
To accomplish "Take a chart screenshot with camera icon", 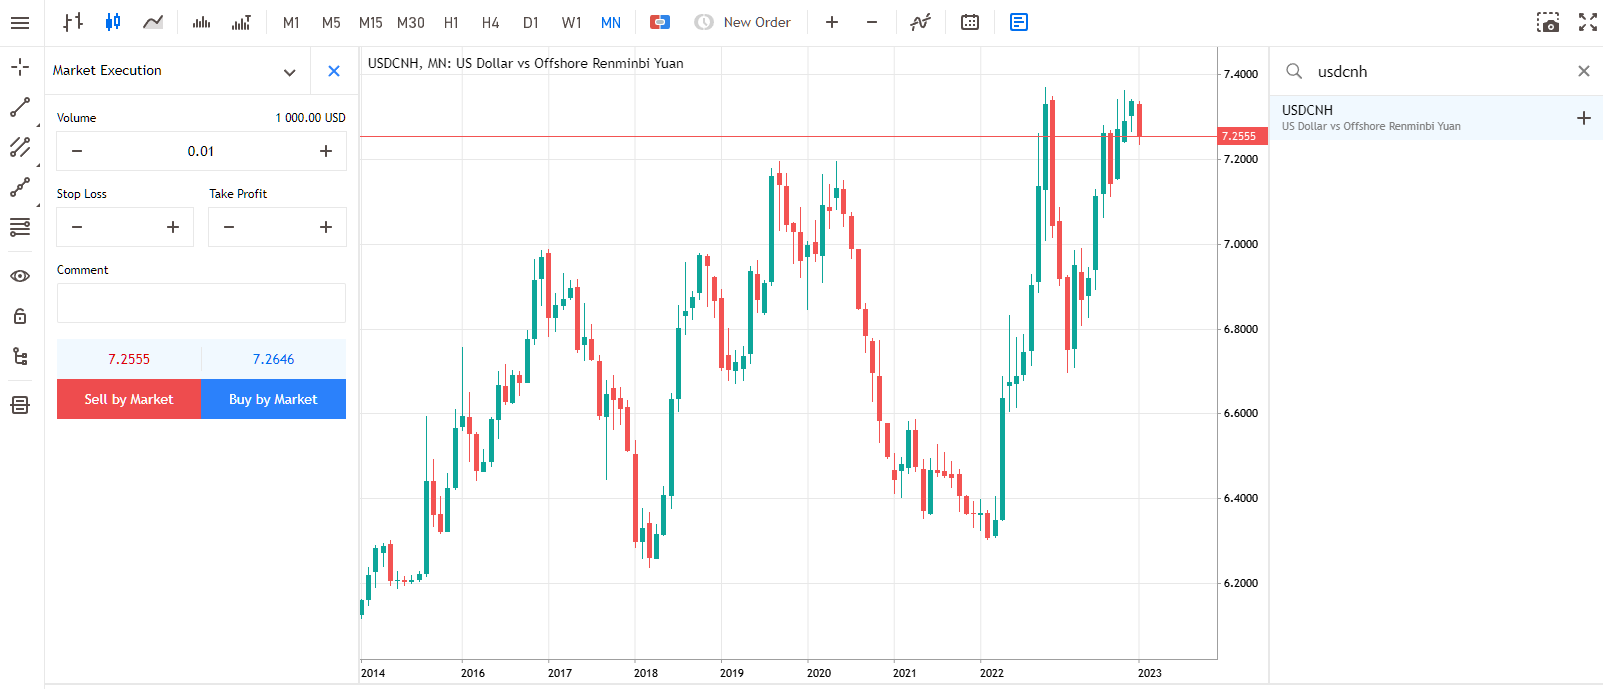I will coord(1548,22).
